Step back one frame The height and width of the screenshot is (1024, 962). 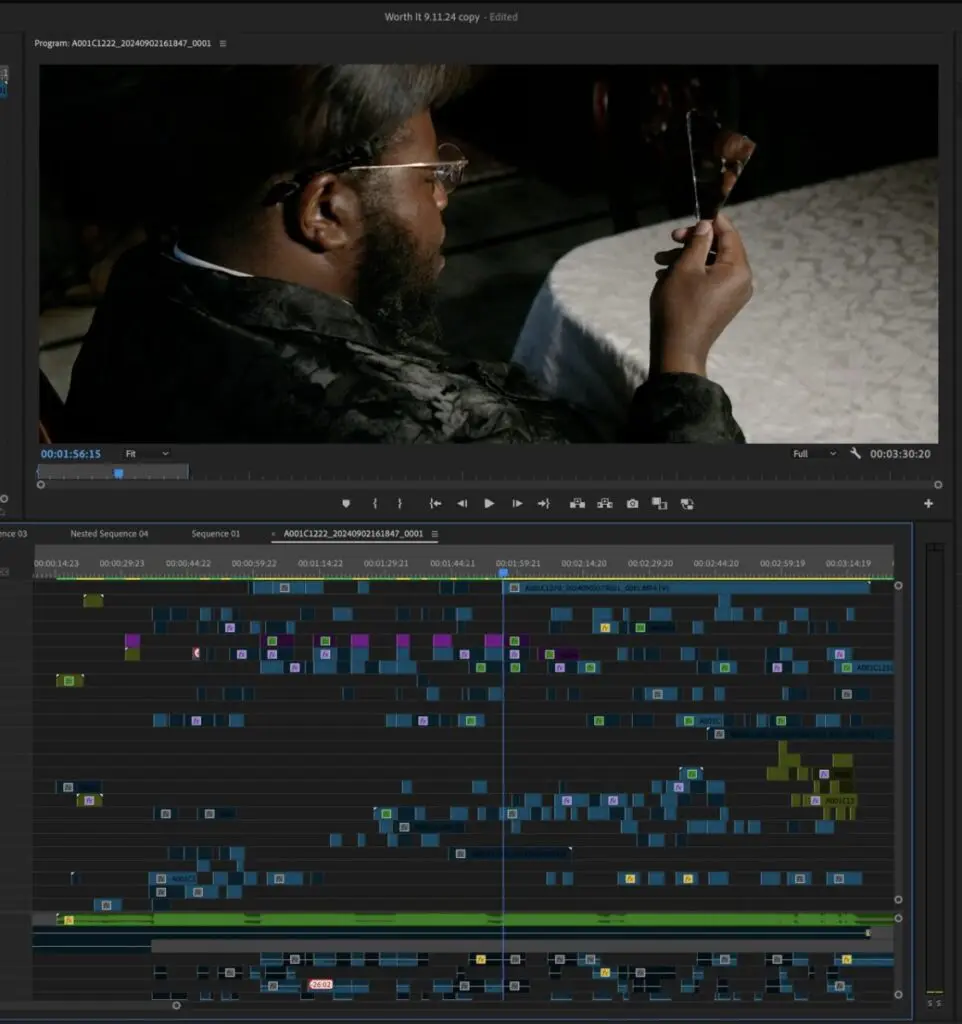click(x=462, y=504)
